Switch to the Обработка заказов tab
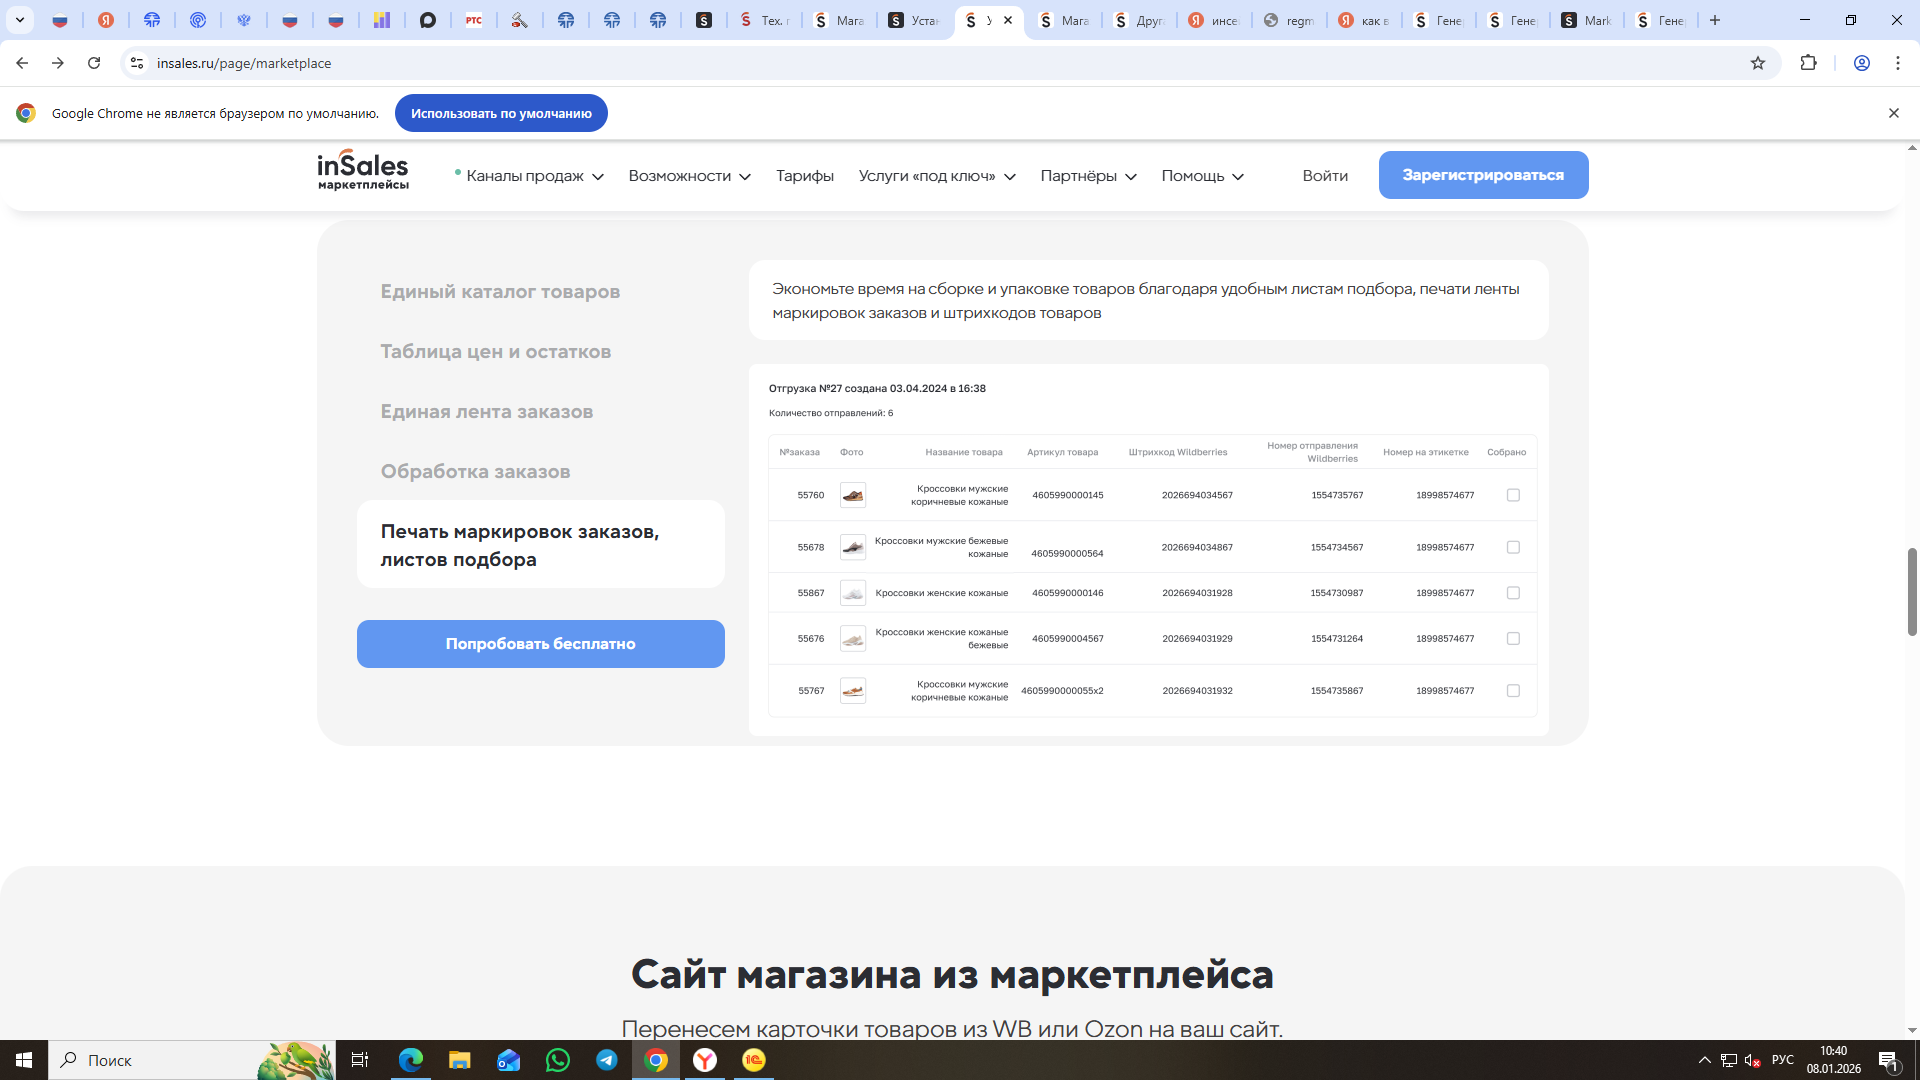Viewport: 1920px width, 1080px height. pos(475,472)
